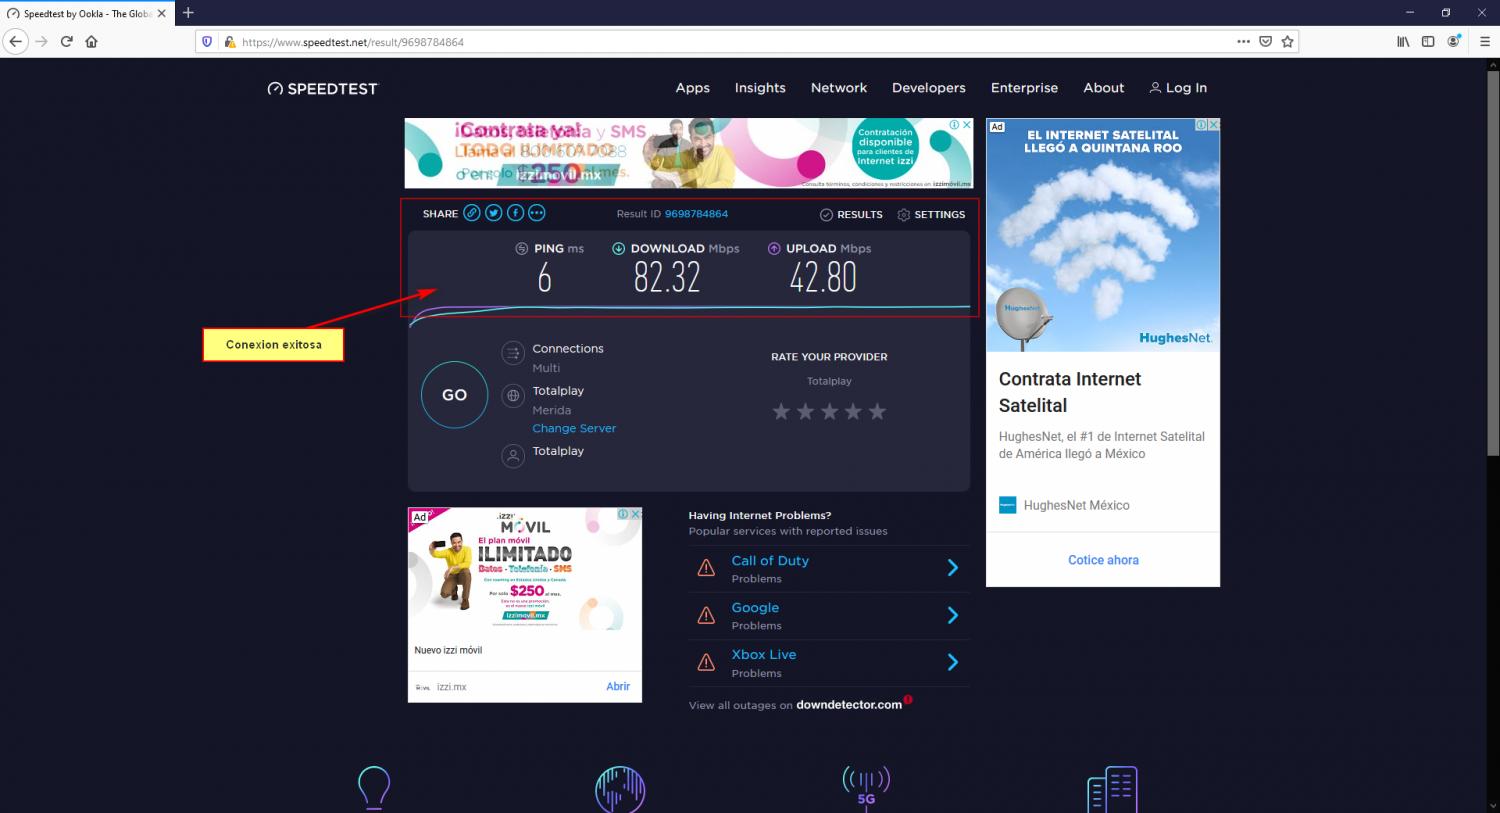Reload the page with refresh icon
Image resolution: width=1500 pixels, height=813 pixels.
pos(67,42)
